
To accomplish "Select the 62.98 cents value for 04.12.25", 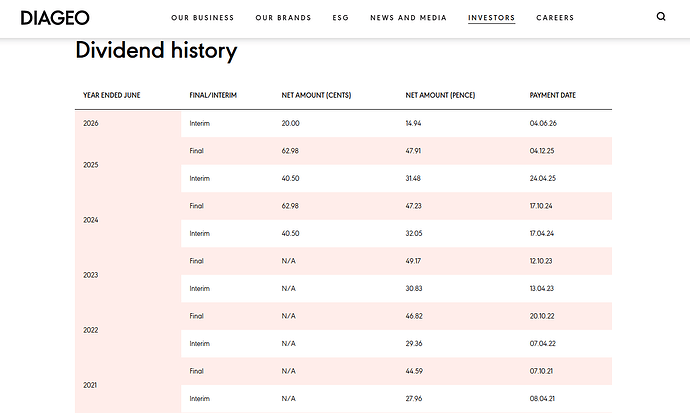I will 290,151.
